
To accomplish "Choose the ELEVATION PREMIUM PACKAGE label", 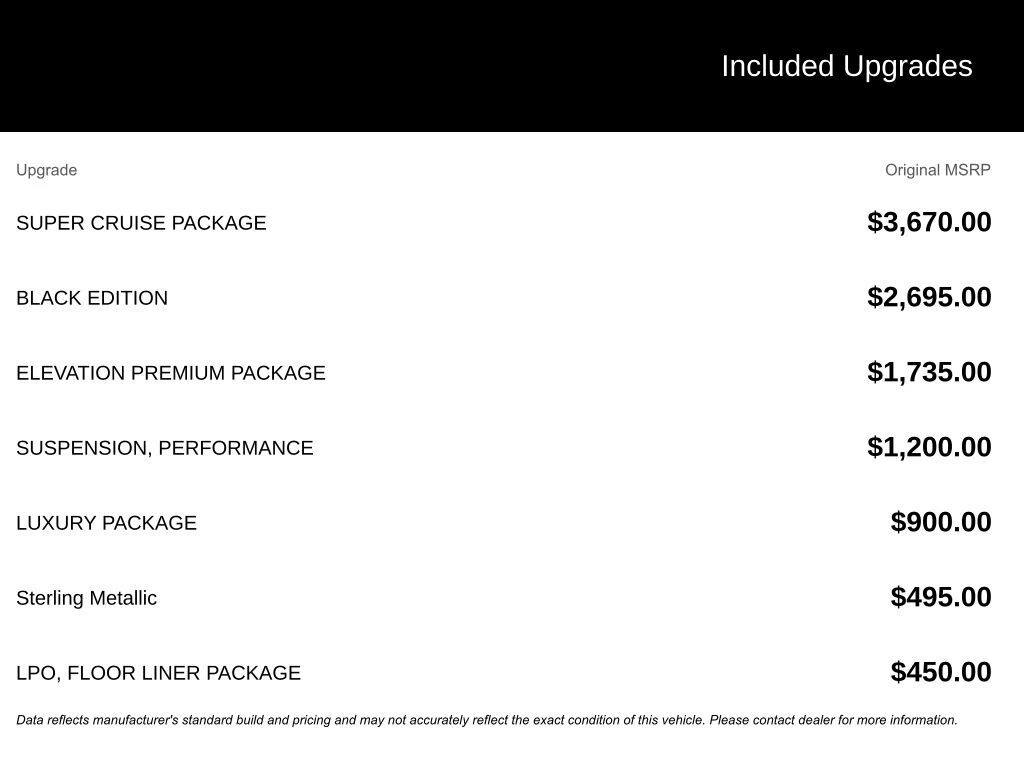I will [x=171, y=373].
